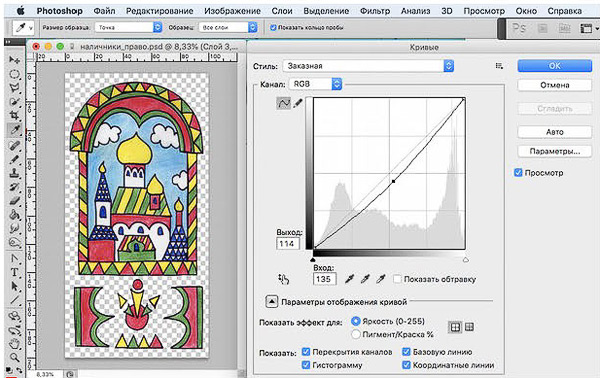Choose the draw curve pencil icon

click(x=298, y=103)
